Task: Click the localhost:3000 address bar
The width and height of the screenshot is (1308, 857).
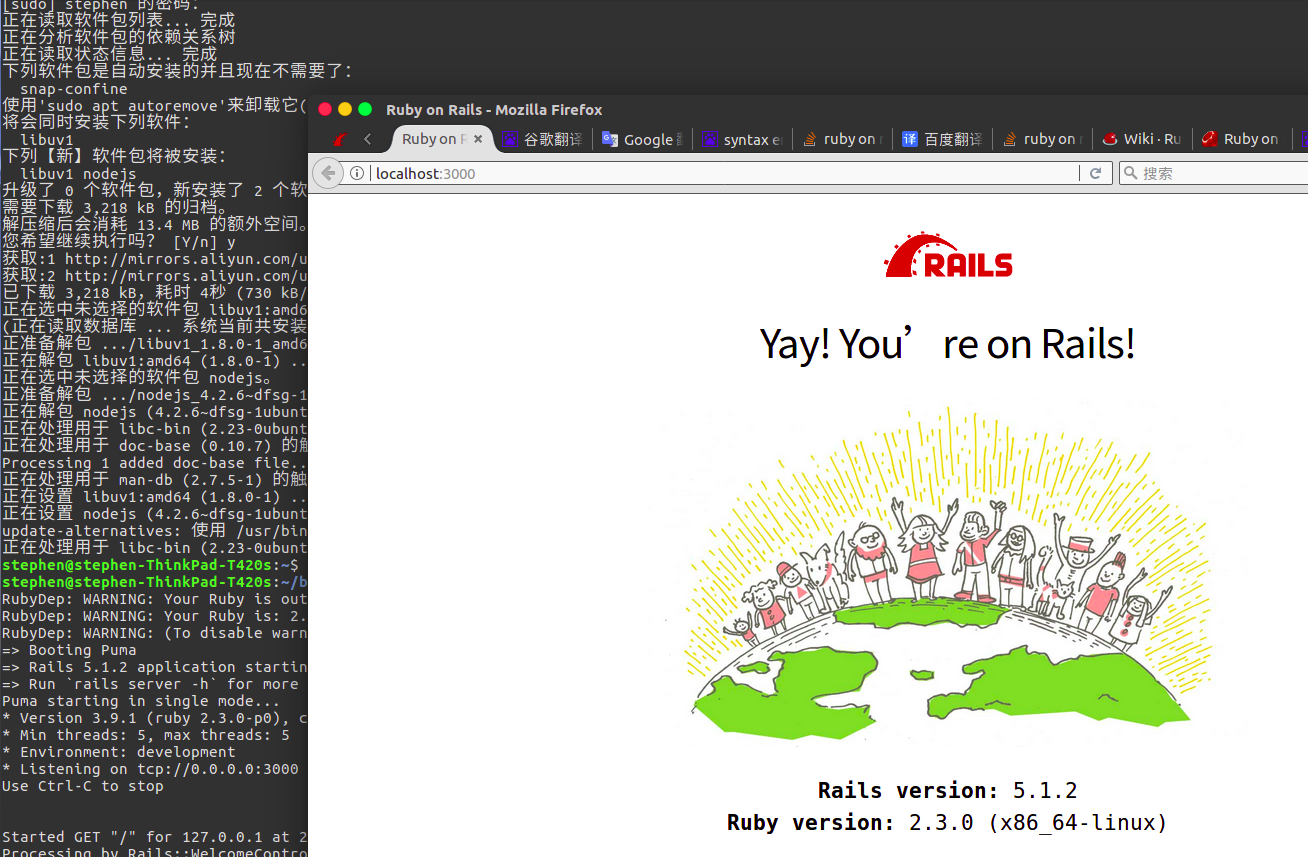Action: (x=727, y=174)
